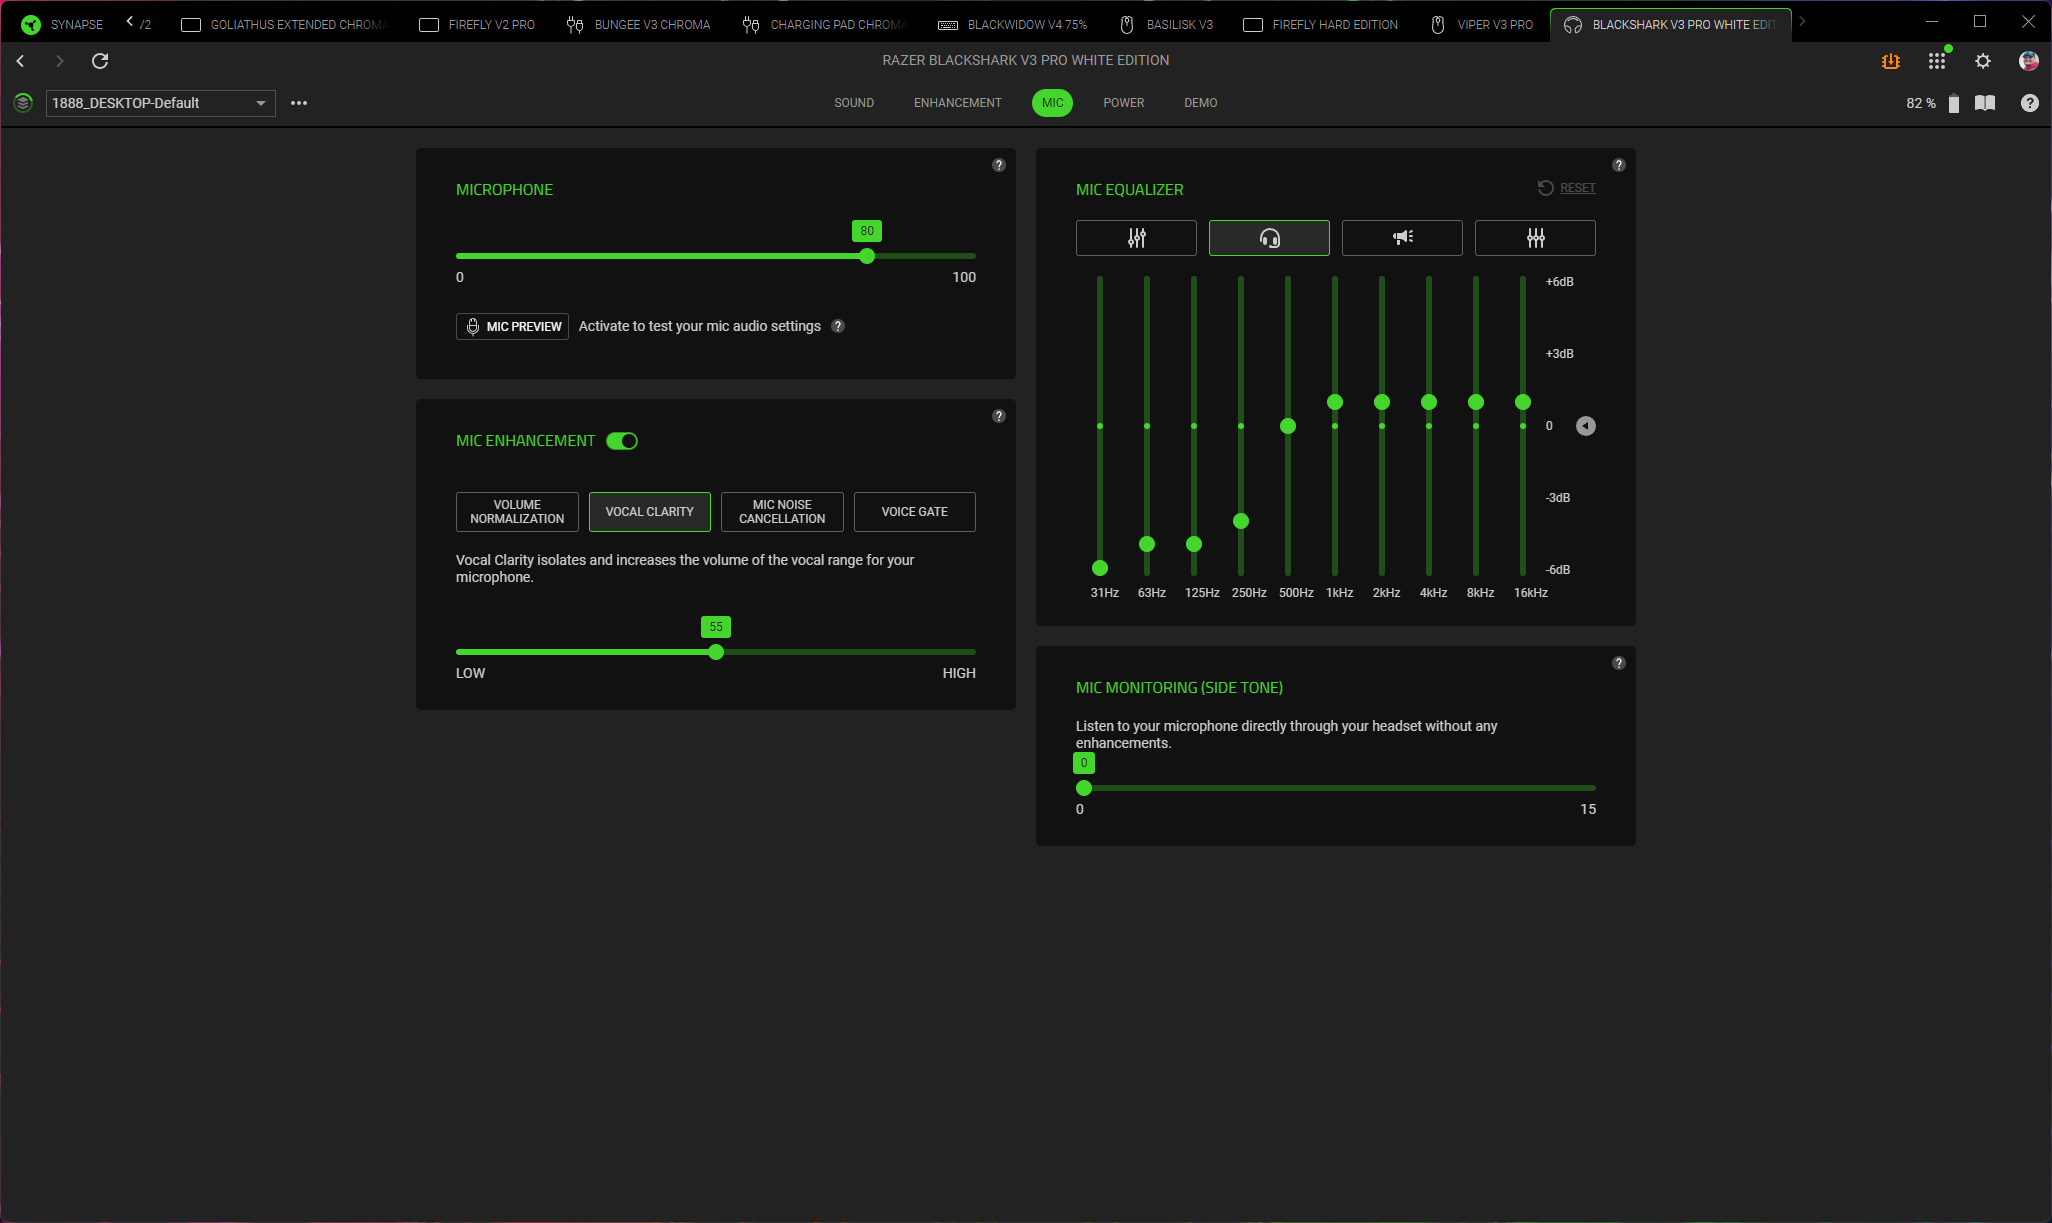Click the Reset link in Mic Equalizer
The width and height of the screenshot is (2052, 1223).
point(1577,188)
